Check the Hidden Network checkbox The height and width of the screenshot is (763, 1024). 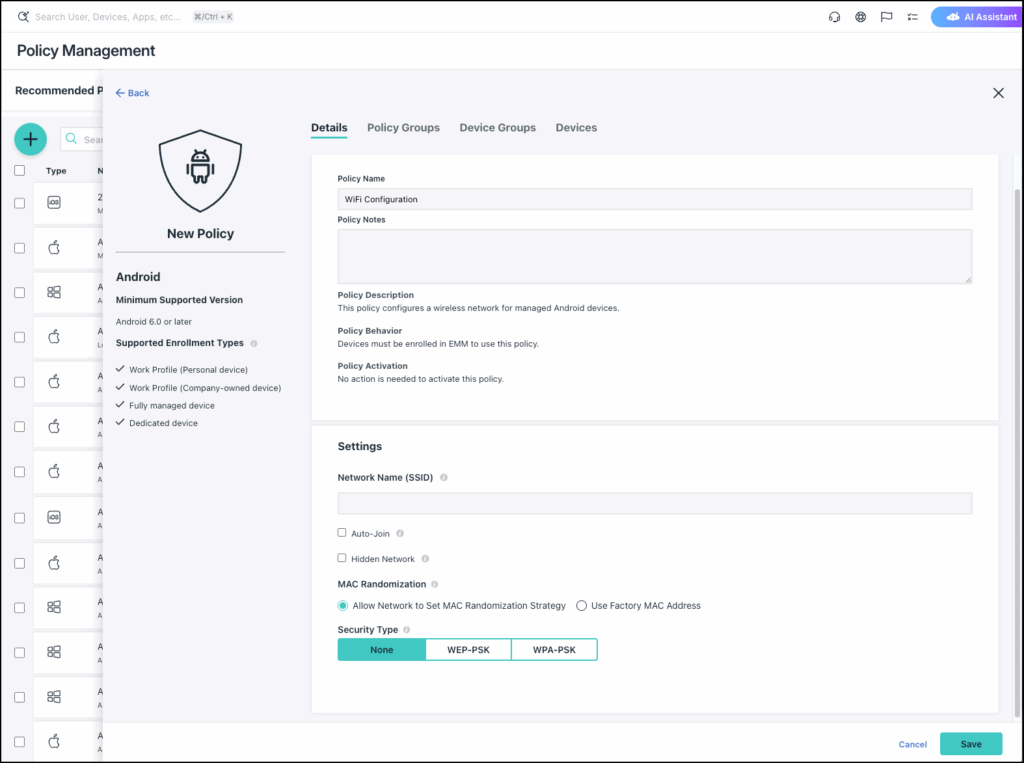342,558
